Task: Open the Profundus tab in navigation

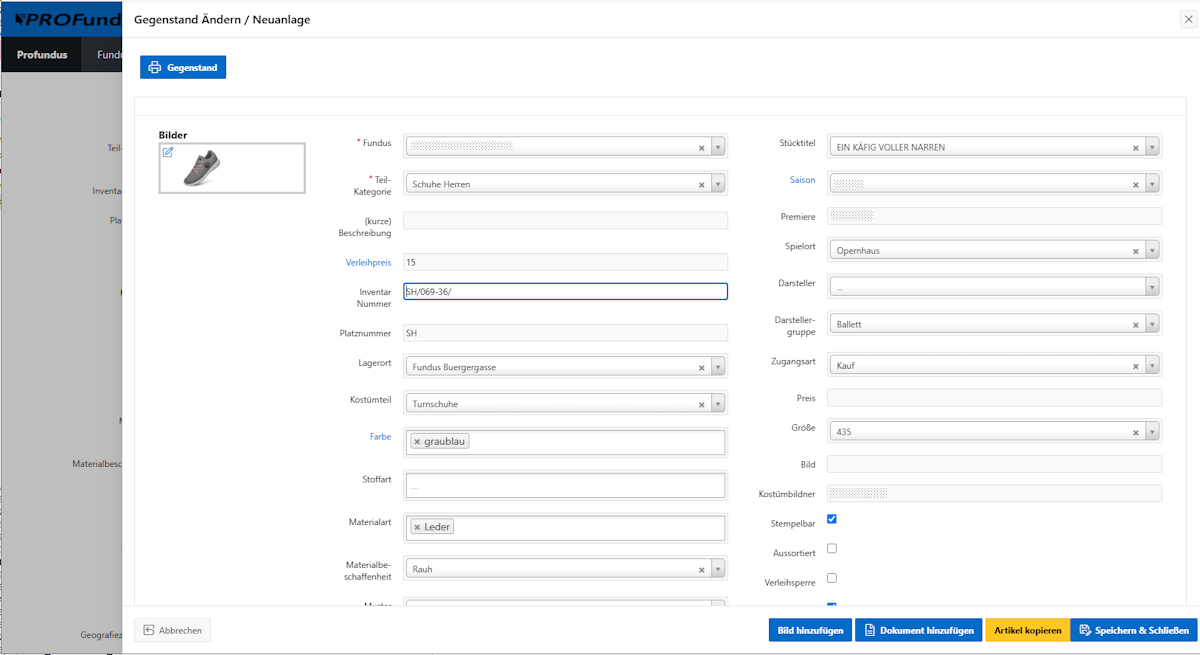Action: click(x=42, y=55)
